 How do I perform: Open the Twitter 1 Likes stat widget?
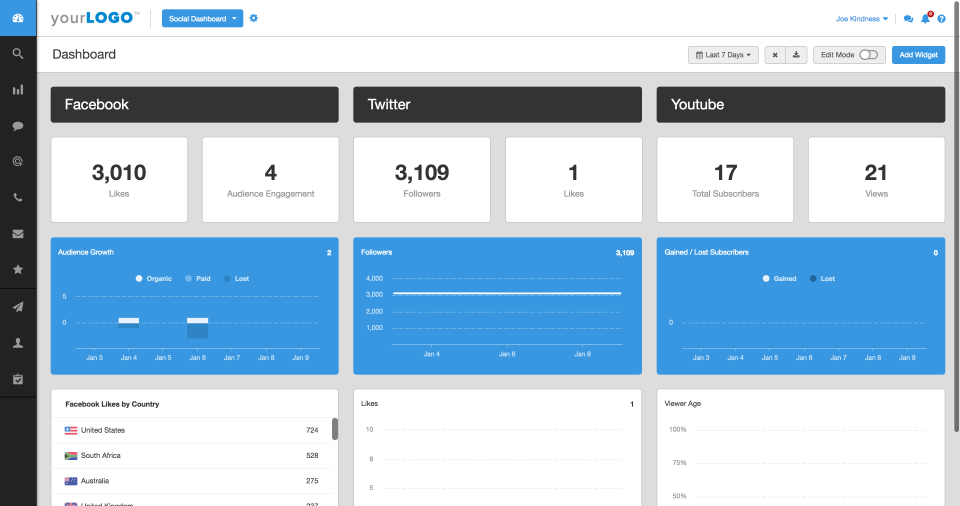(x=574, y=179)
